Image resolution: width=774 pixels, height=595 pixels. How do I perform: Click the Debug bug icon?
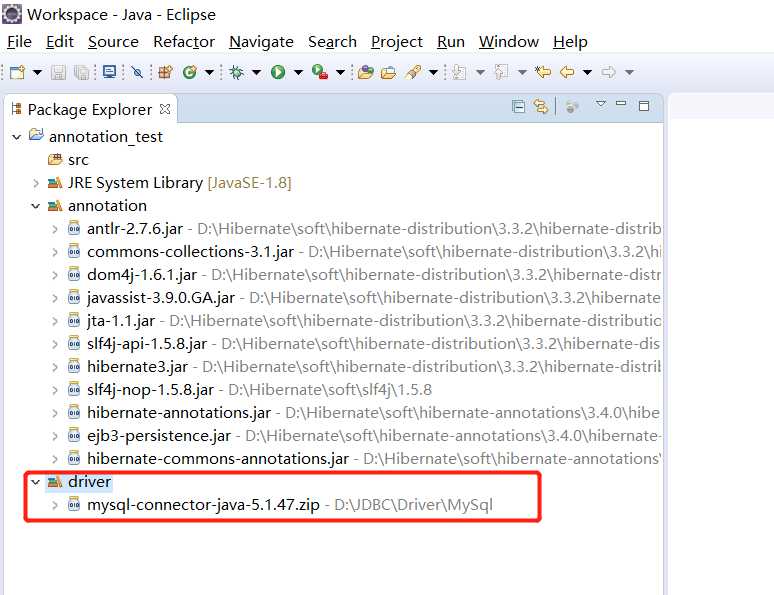pos(236,73)
